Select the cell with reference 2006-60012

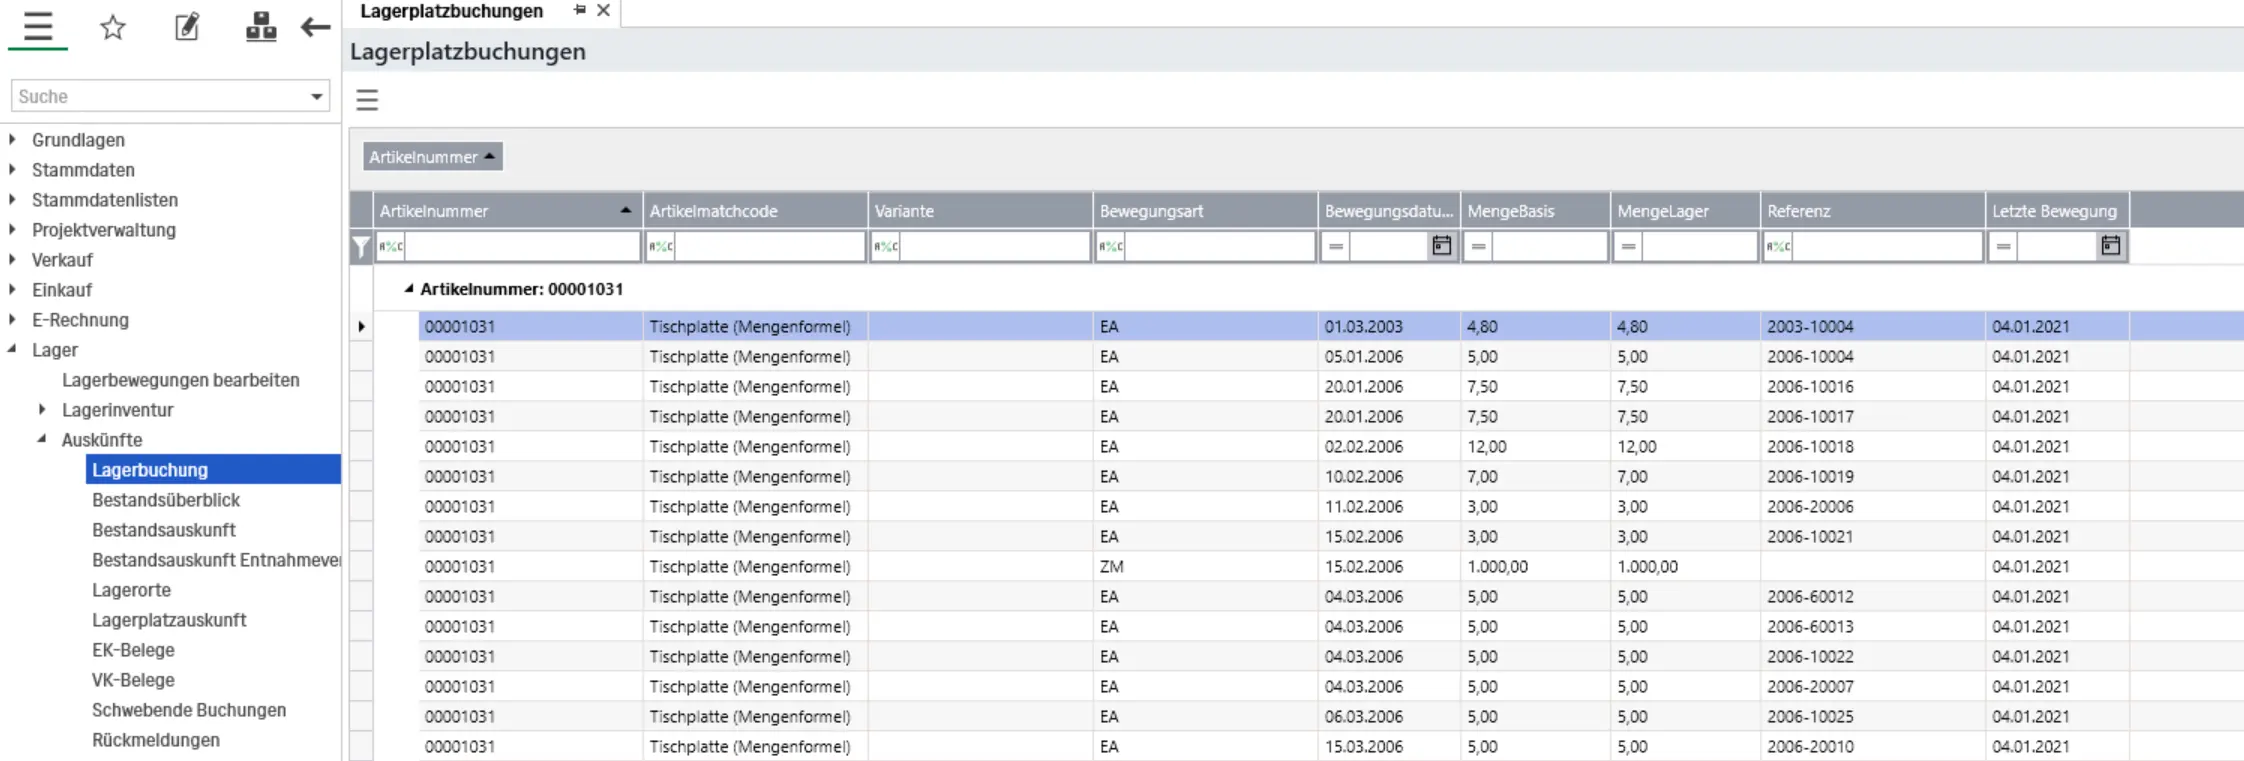(1873, 596)
